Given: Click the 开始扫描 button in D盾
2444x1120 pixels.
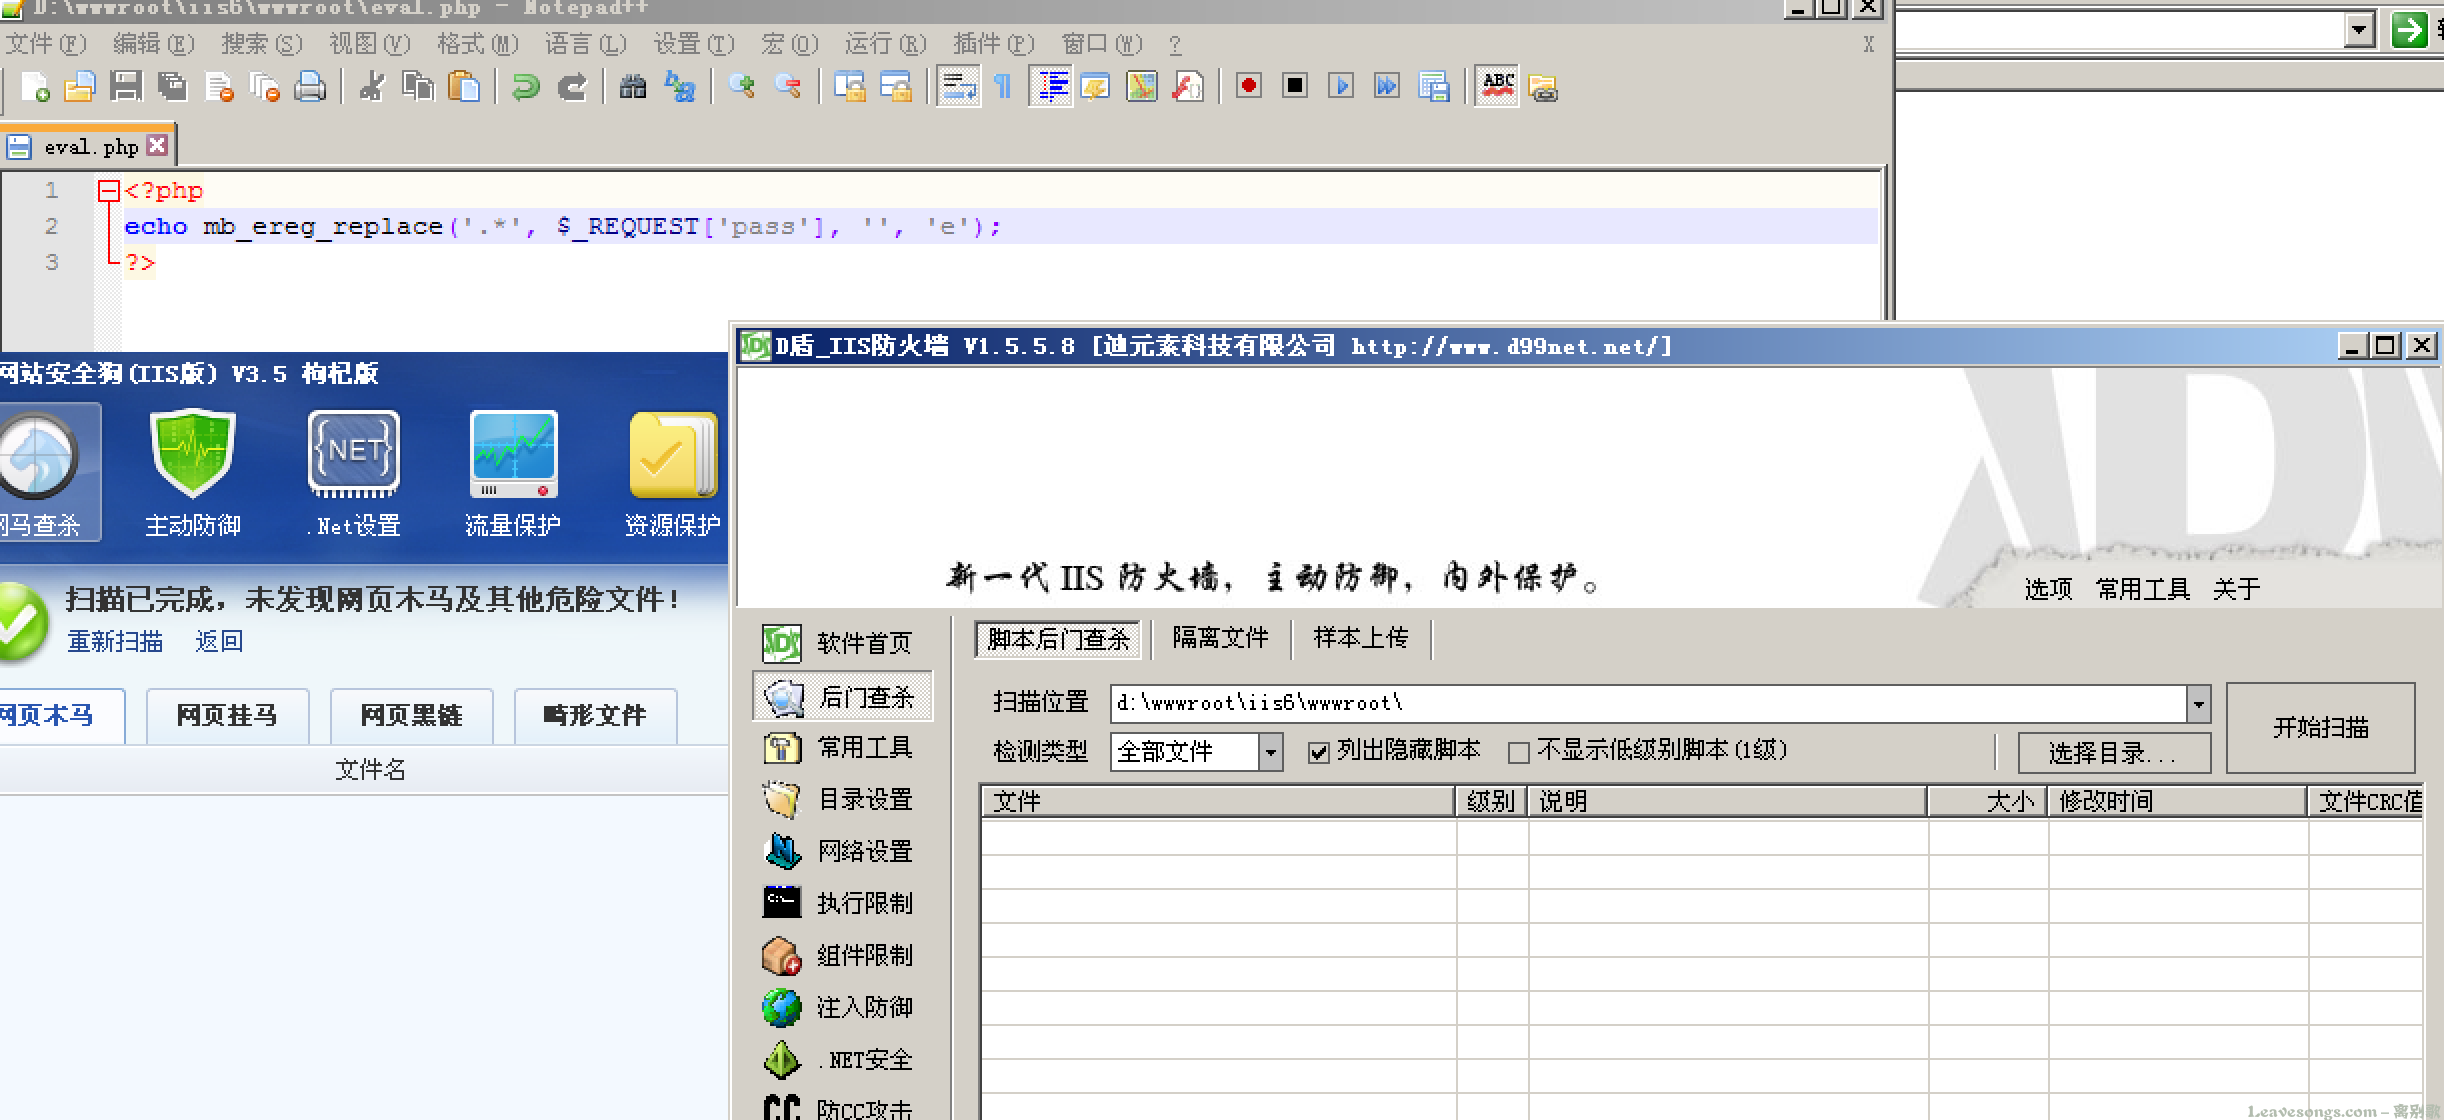Looking at the screenshot, I should 2321,728.
